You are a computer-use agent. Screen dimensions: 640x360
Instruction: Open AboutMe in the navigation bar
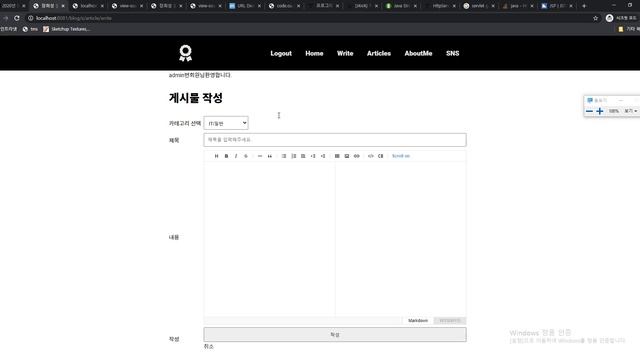418,53
